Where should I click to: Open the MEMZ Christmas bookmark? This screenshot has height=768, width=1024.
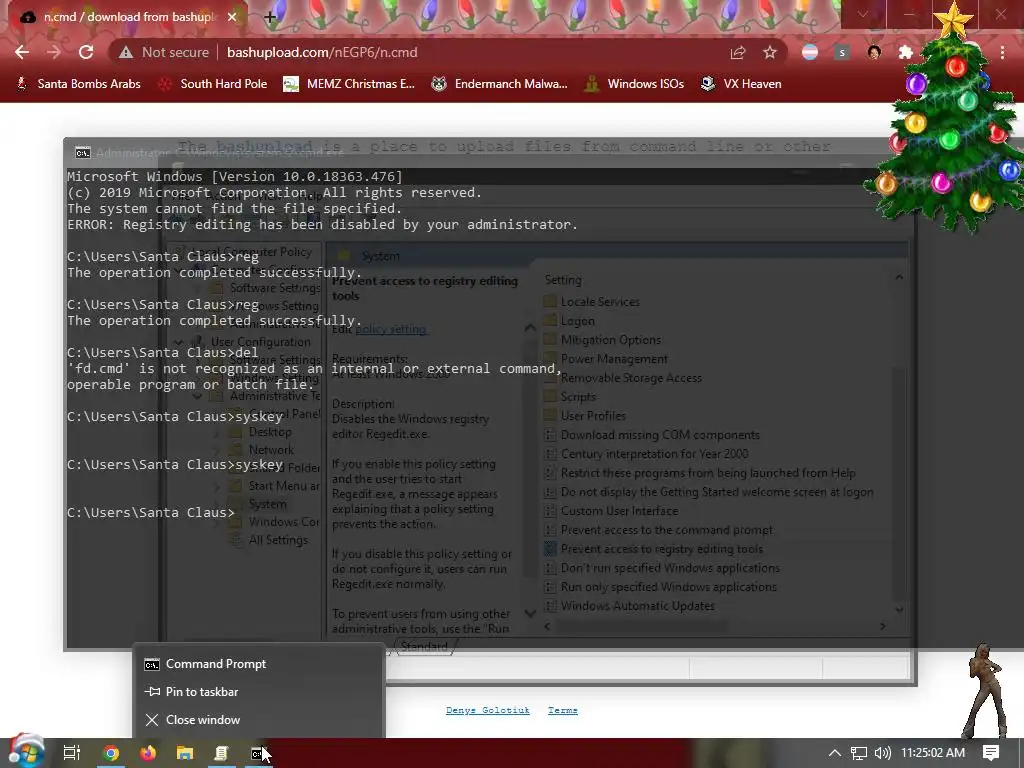[x=349, y=84]
